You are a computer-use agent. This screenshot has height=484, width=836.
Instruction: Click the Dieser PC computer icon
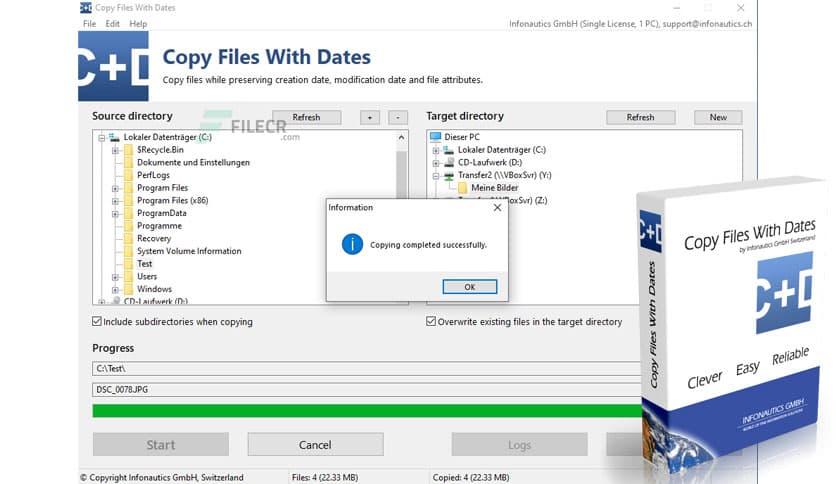436,137
